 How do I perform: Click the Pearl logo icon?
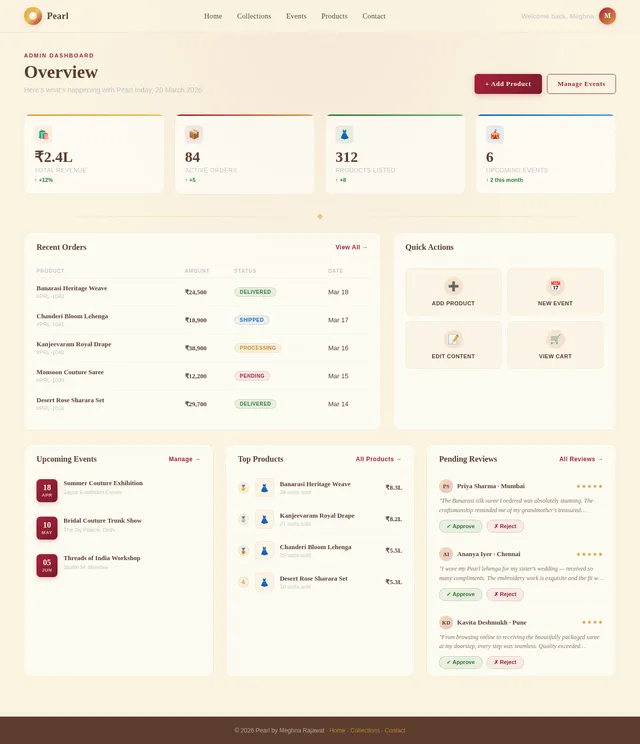click(33, 16)
